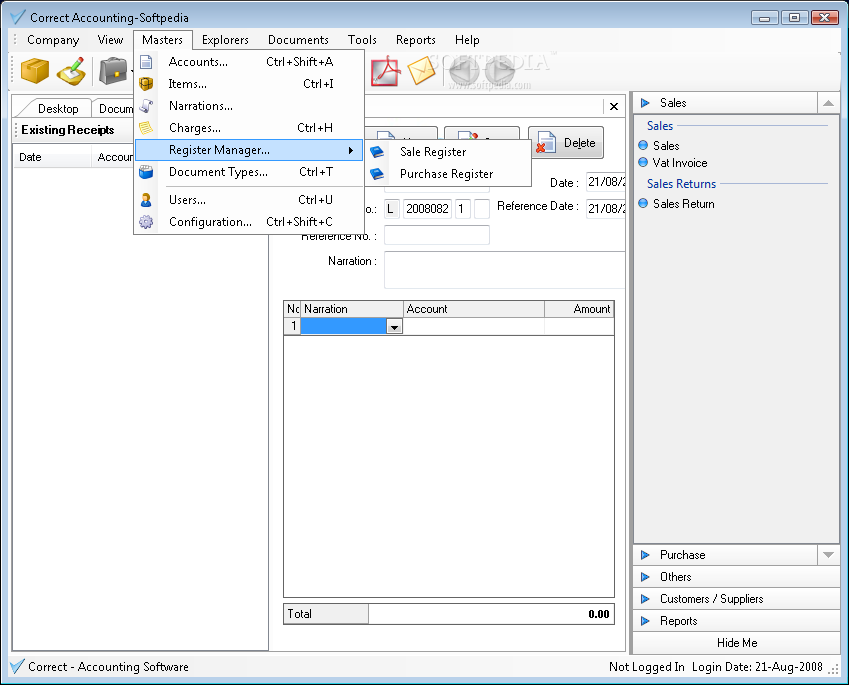Click the Account column header
This screenshot has width=849, height=685.
(474, 309)
